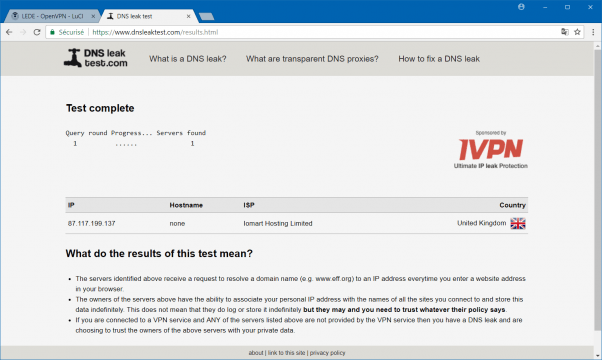The height and width of the screenshot is (360, 602).
Task: Open the privacy policy footer link
Action: point(327,353)
